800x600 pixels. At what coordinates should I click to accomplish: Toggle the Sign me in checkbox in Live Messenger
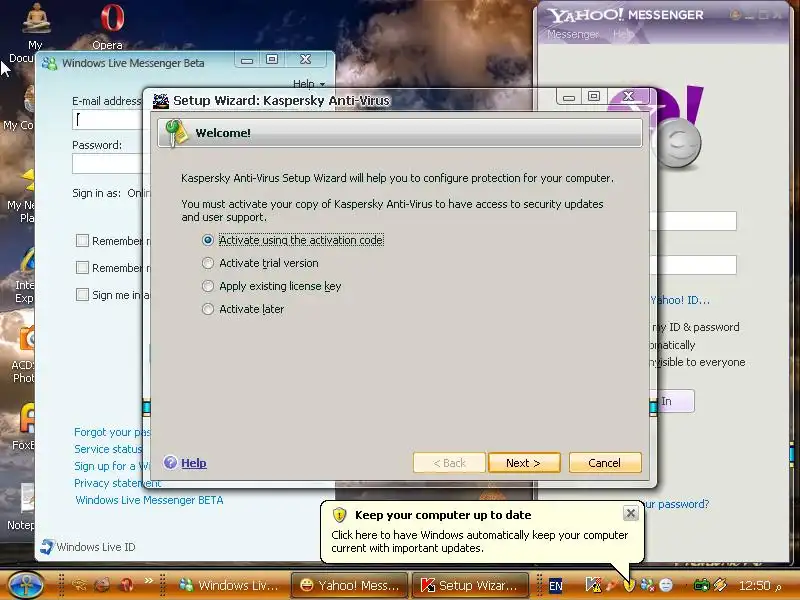tap(82, 294)
